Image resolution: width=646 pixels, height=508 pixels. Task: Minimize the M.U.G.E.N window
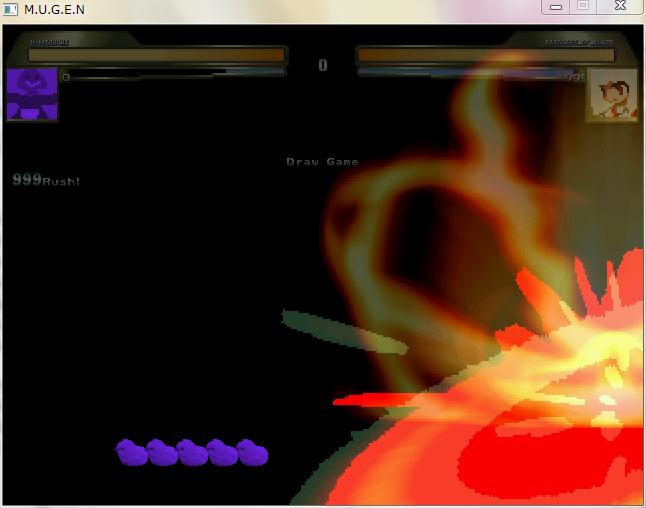pos(555,7)
